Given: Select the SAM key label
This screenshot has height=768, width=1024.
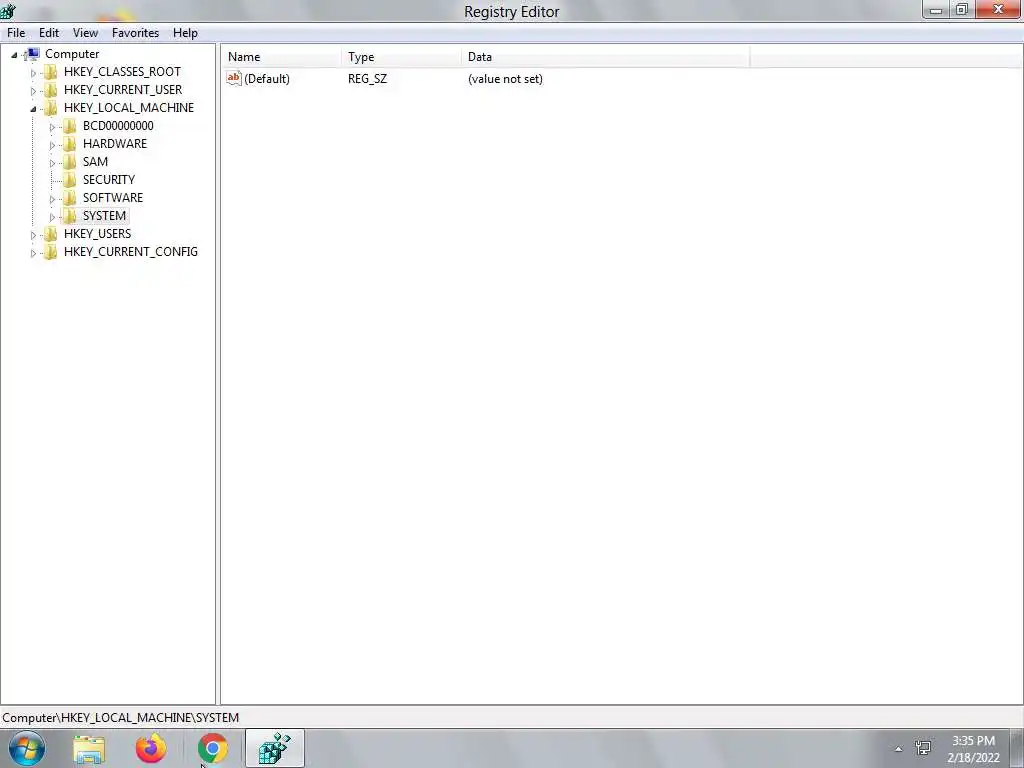Looking at the screenshot, I should (95, 162).
